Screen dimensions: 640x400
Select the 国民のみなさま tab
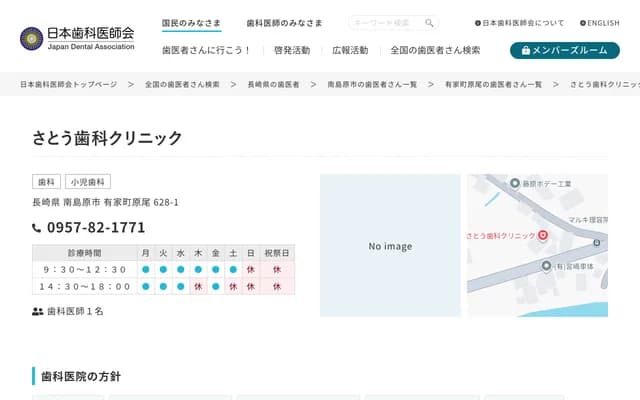(x=191, y=23)
